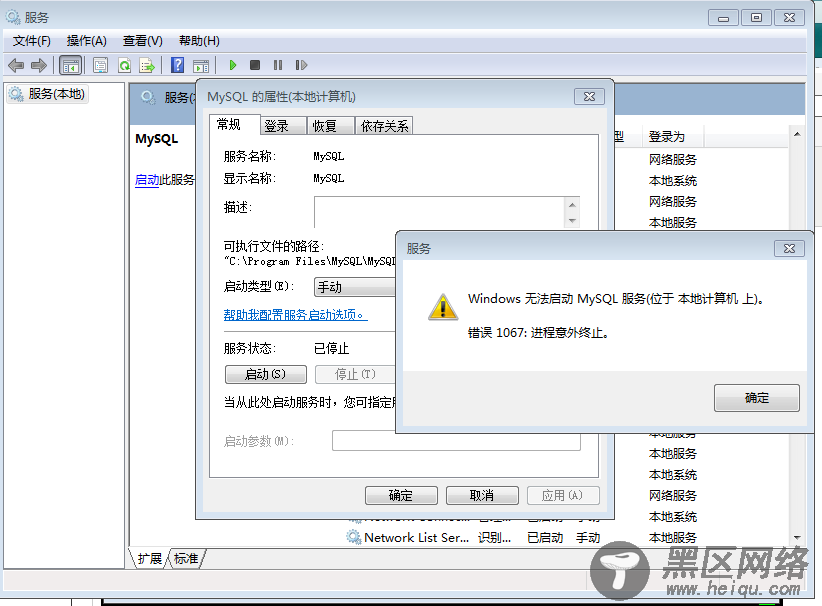Open the Help question mark icon
The width and height of the screenshot is (822, 606).
click(x=178, y=66)
